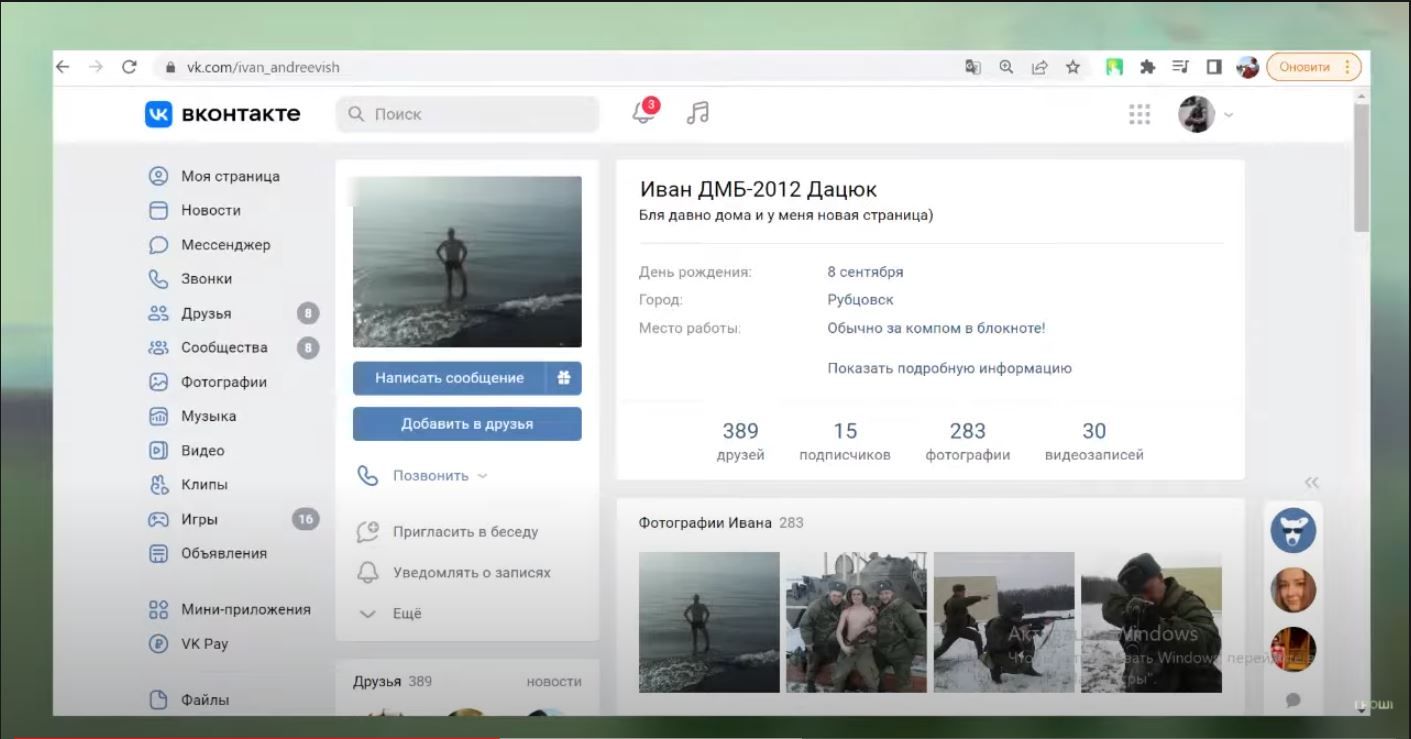
Task: Click the Игры gamepad icon
Action: click(158, 519)
